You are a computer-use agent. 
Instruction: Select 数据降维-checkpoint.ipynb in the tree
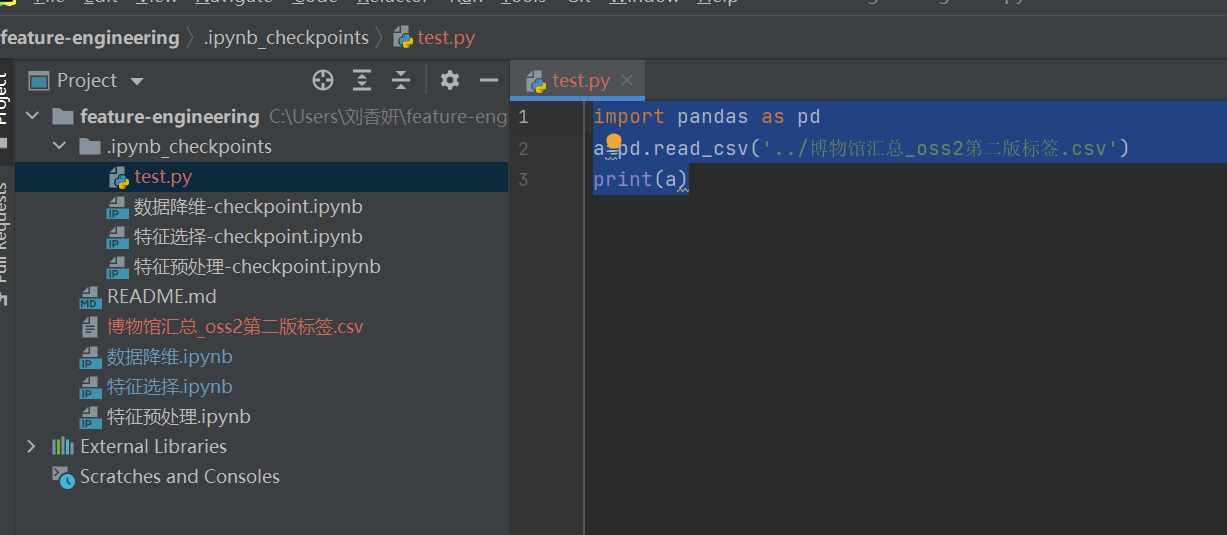[x=247, y=206]
